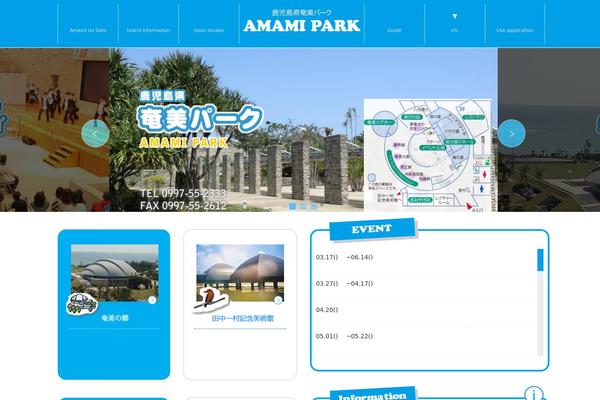Click the stage performance slide on left
Image resolution: width=600 pixels, height=400 pixels.
pyautogui.click(x=54, y=130)
